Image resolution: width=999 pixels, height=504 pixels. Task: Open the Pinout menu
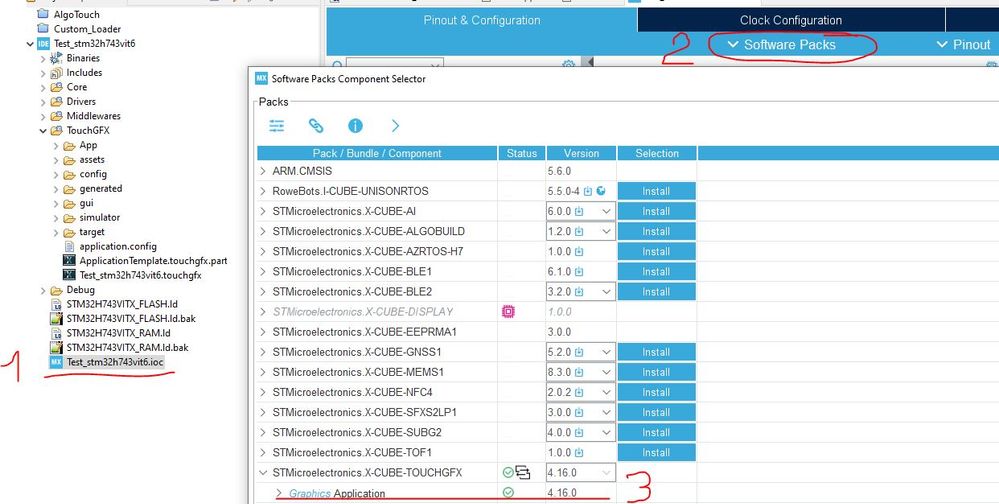pos(963,45)
